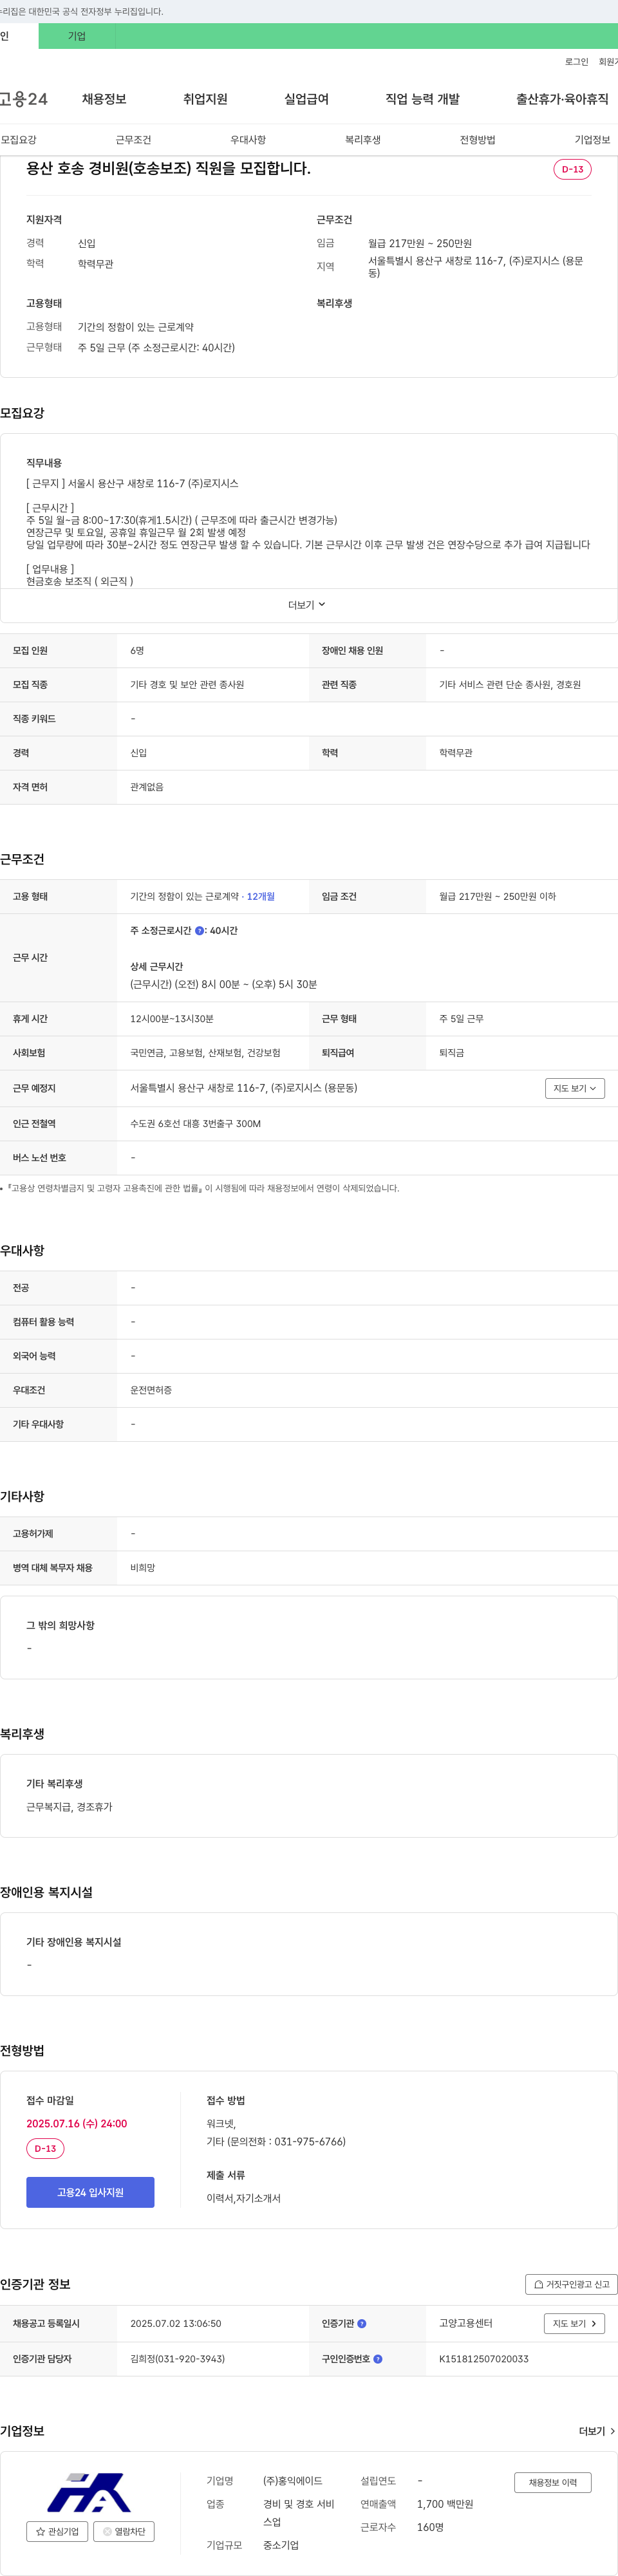Open the 출산휴가·육아휴직 menu
Image resolution: width=618 pixels, height=2576 pixels.
point(562,99)
